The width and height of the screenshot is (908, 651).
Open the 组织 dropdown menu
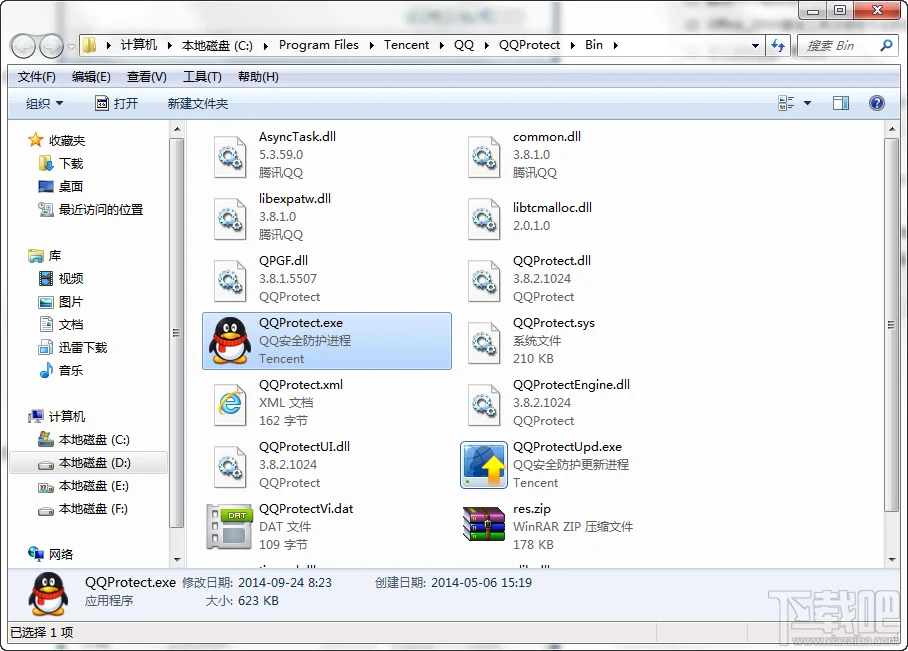(44, 103)
